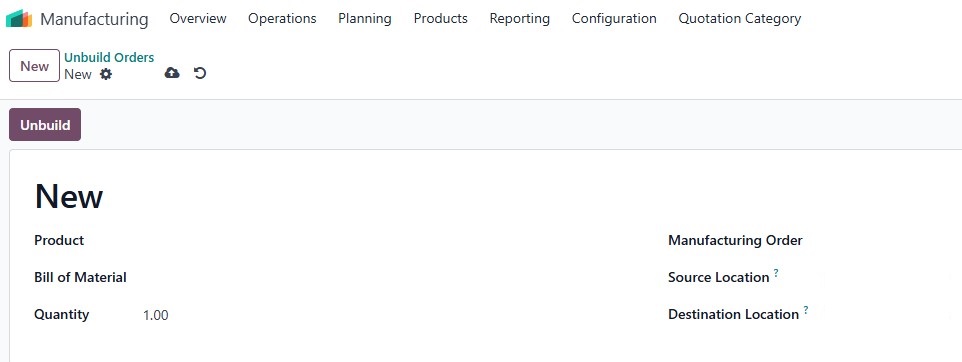This screenshot has width=962, height=362.
Task: Select the Quotation Category menu item
Action: [x=739, y=18]
